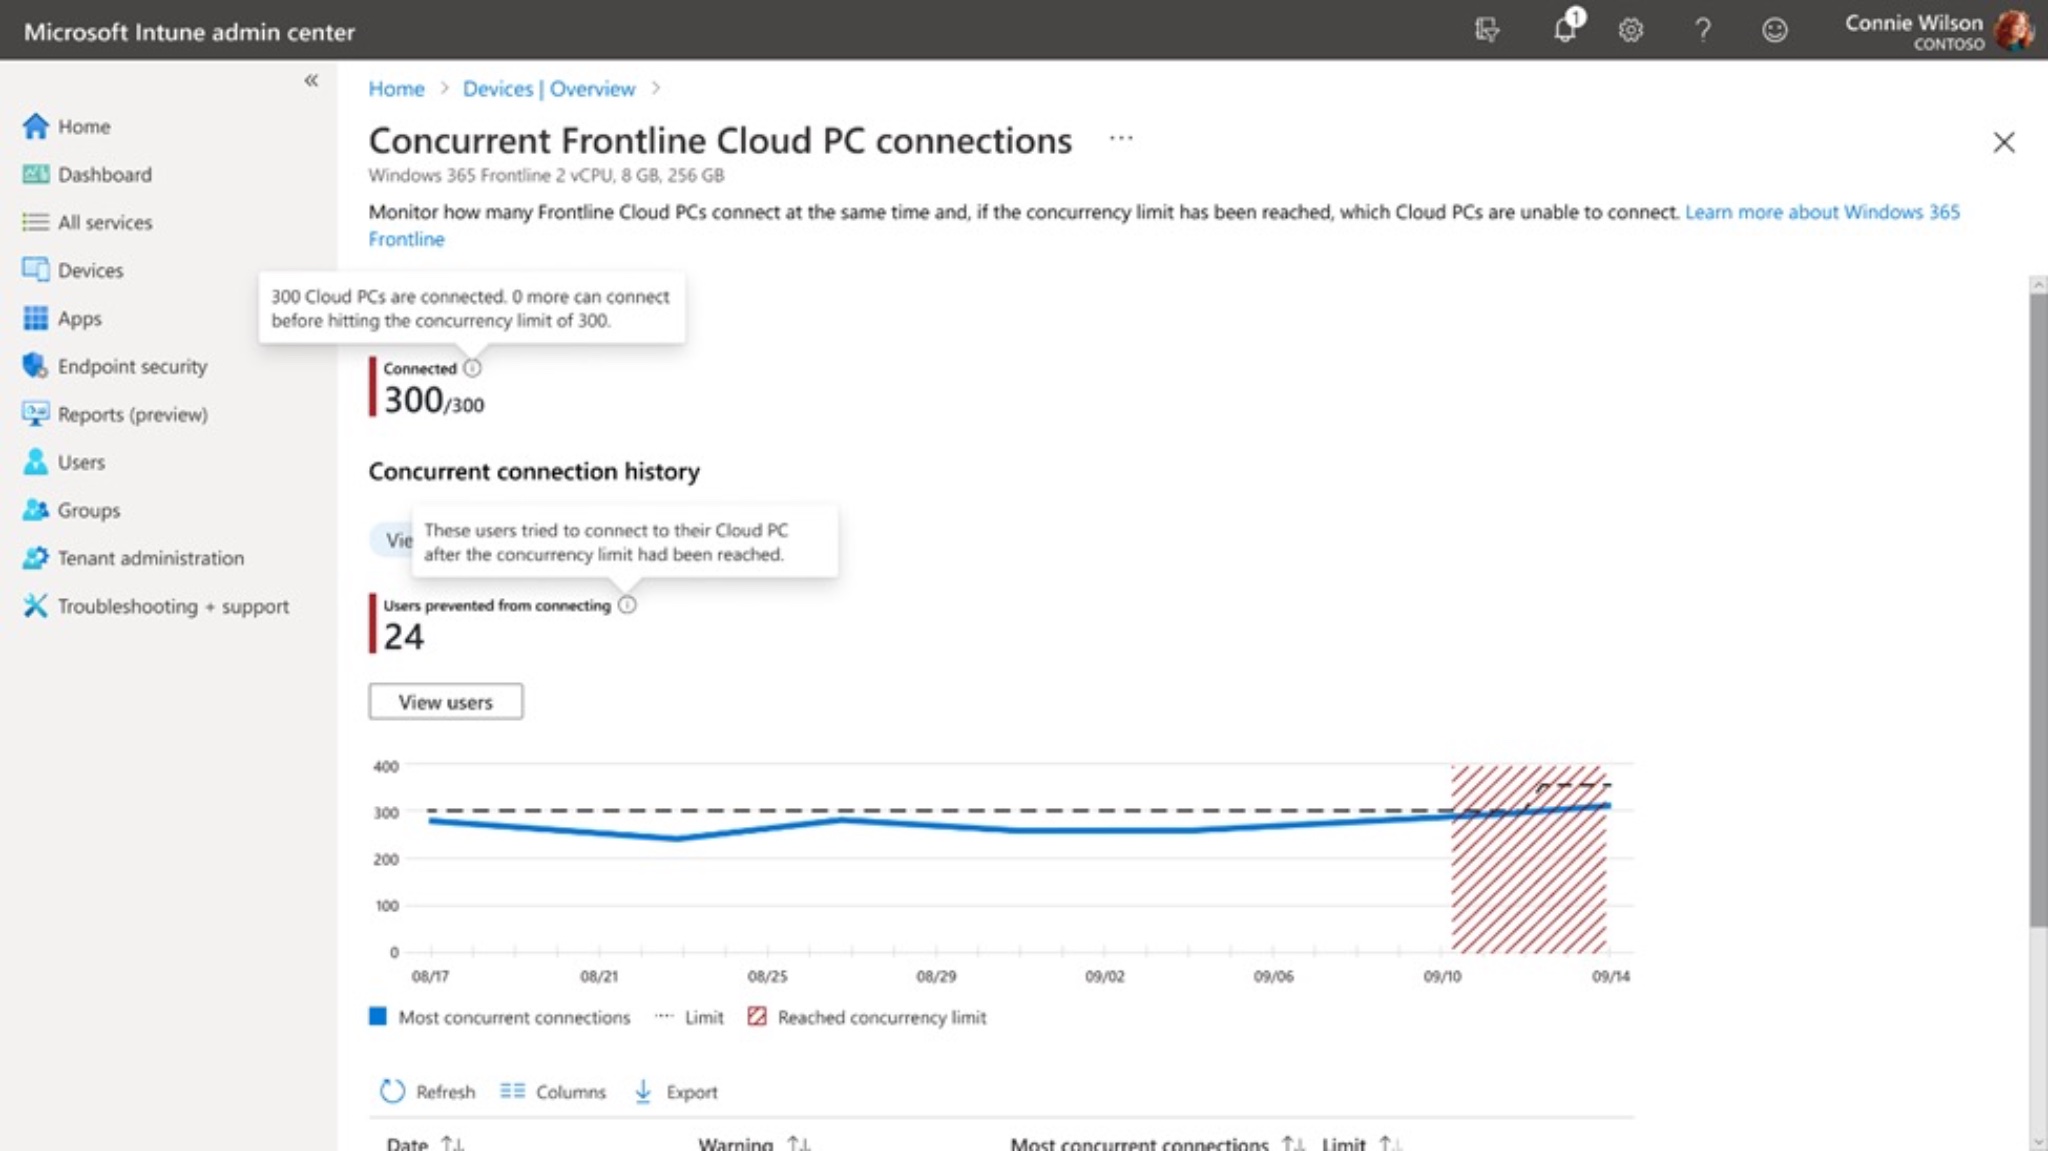Click the scrollbar down arrow

click(x=2038, y=1142)
